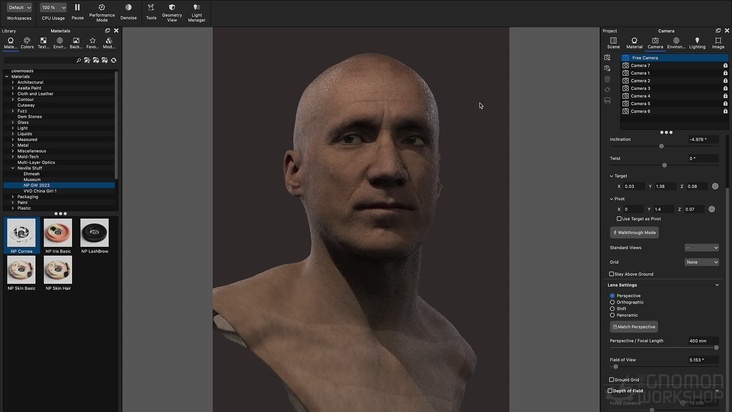The width and height of the screenshot is (732, 412).
Task: Collapse the Neville Stuff folder
Action: [13, 168]
